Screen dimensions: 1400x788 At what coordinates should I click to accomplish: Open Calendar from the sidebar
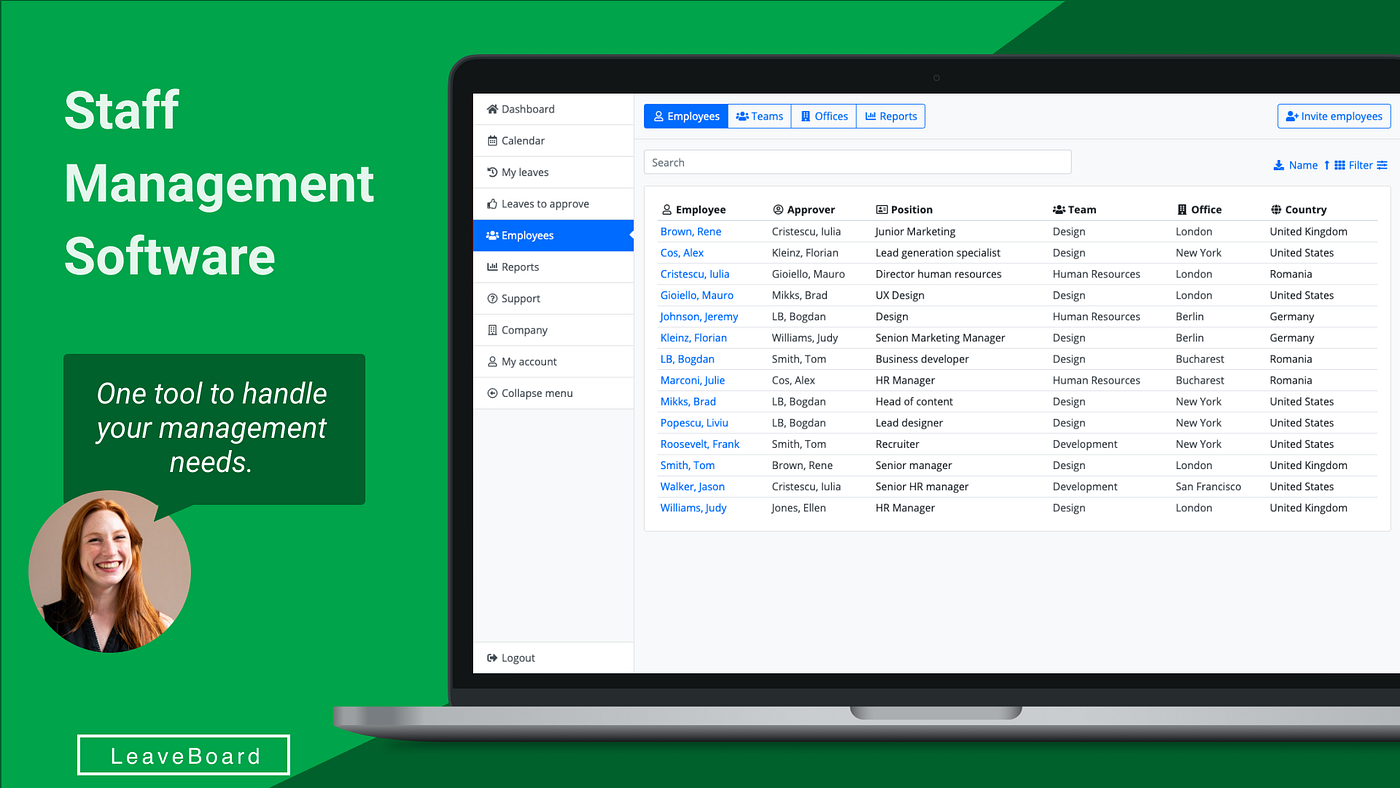click(x=553, y=141)
